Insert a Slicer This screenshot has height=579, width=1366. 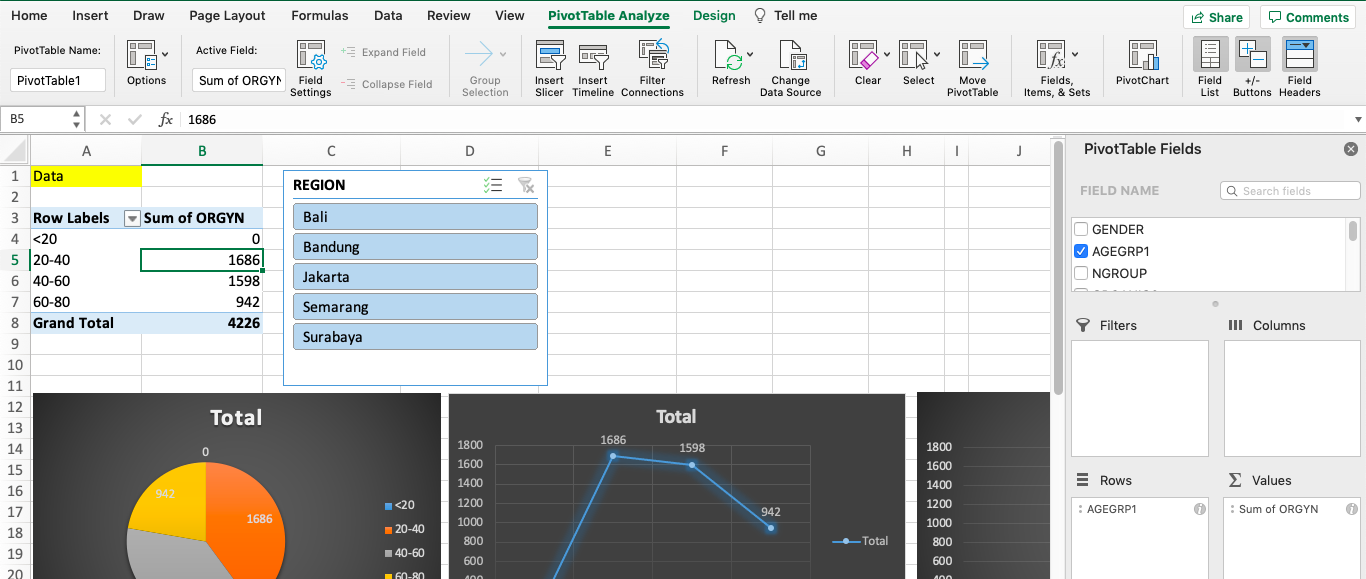tap(550, 68)
